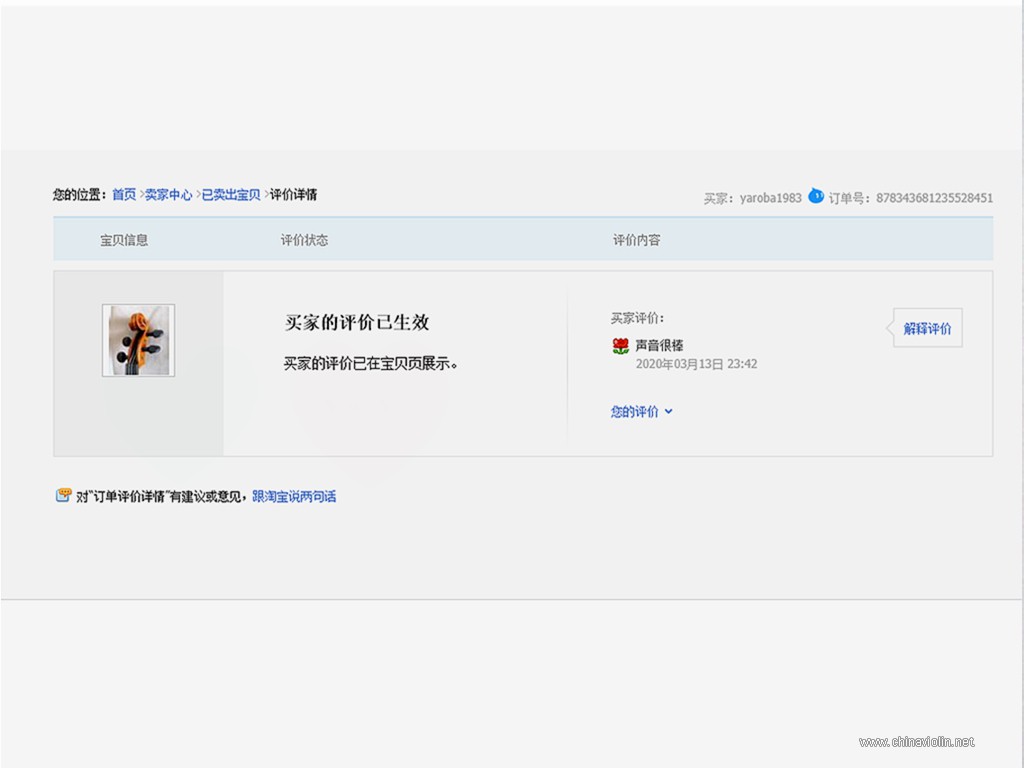The height and width of the screenshot is (768, 1024).
Task: Expand the 您的评价 section
Action: coord(634,411)
